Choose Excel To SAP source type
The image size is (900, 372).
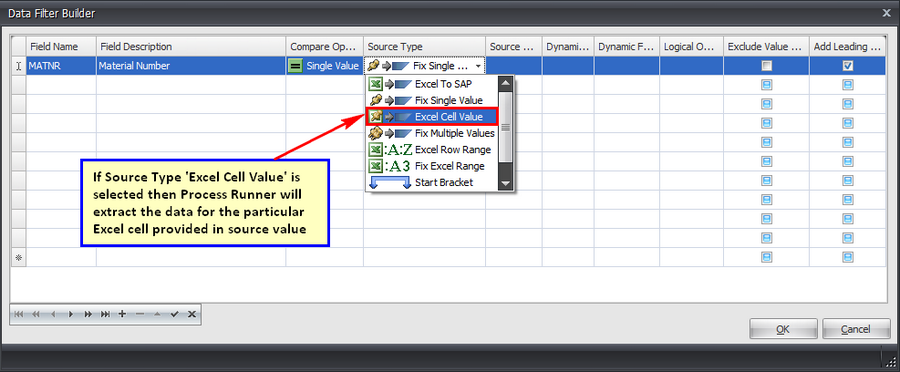432,84
